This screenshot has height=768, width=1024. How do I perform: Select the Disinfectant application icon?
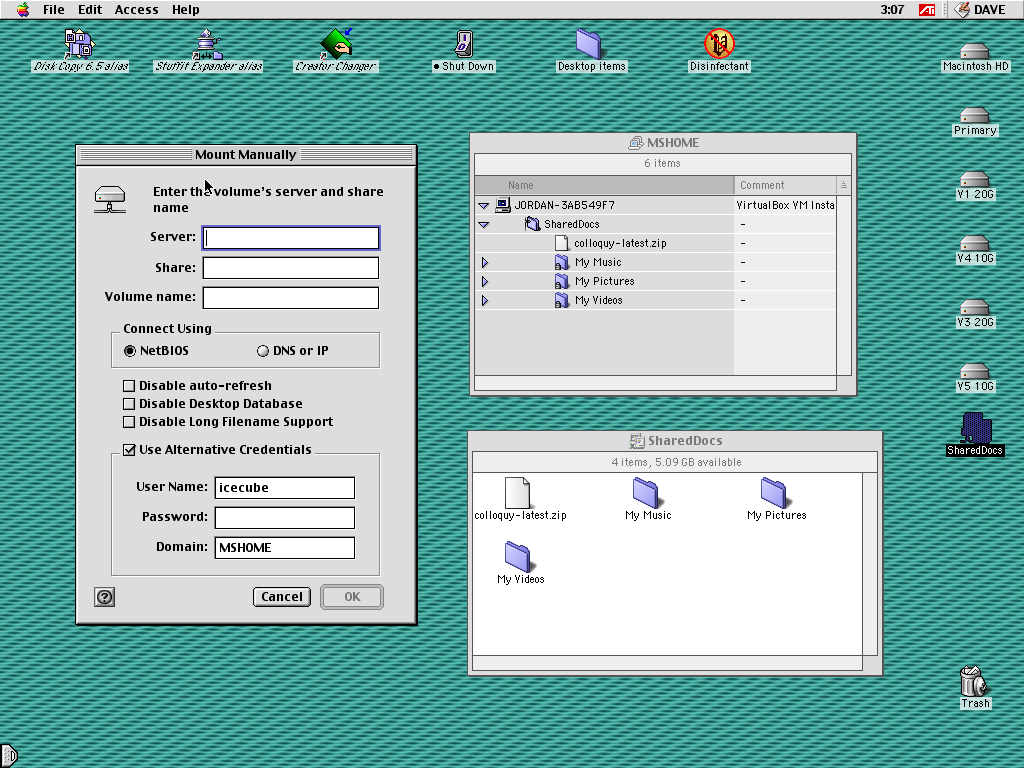click(719, 44)
